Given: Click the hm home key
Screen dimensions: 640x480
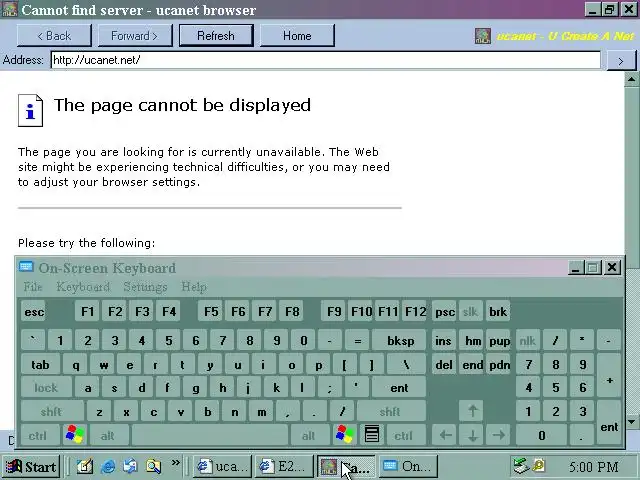Looking at the screenshot, I should (473, 341).
